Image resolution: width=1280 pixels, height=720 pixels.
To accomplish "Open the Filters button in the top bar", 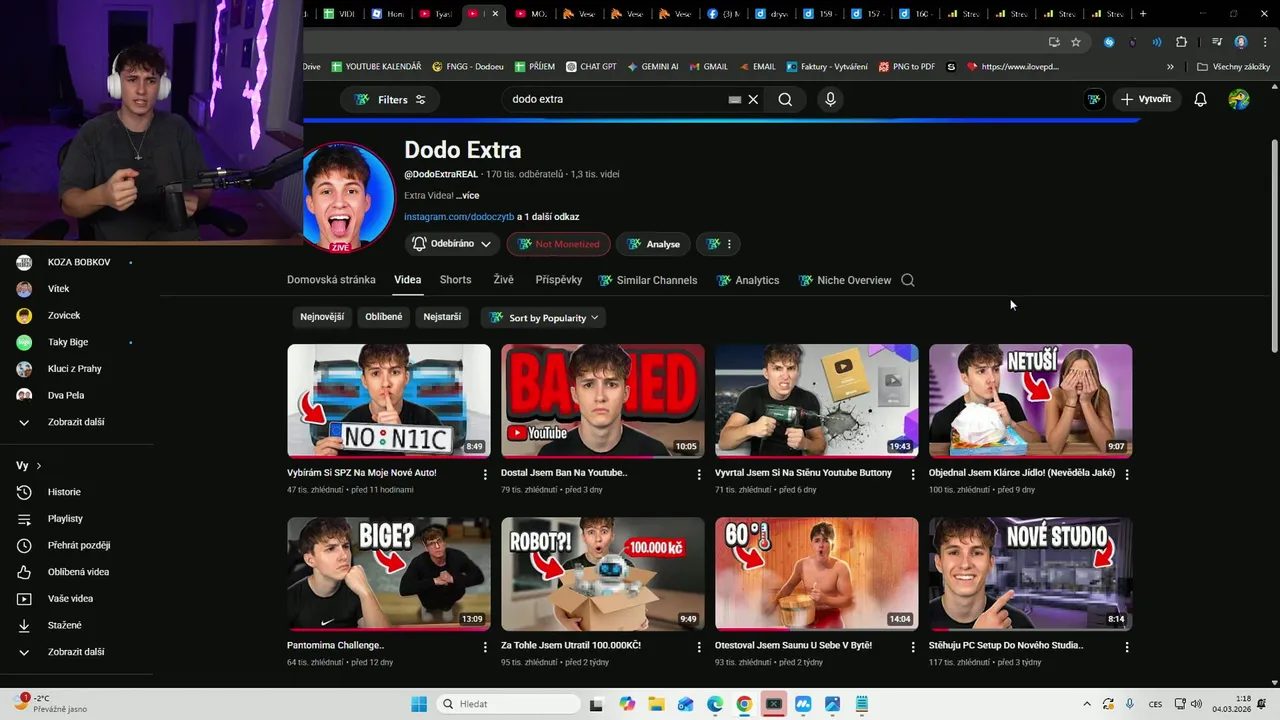I will (x=390, y=99).
